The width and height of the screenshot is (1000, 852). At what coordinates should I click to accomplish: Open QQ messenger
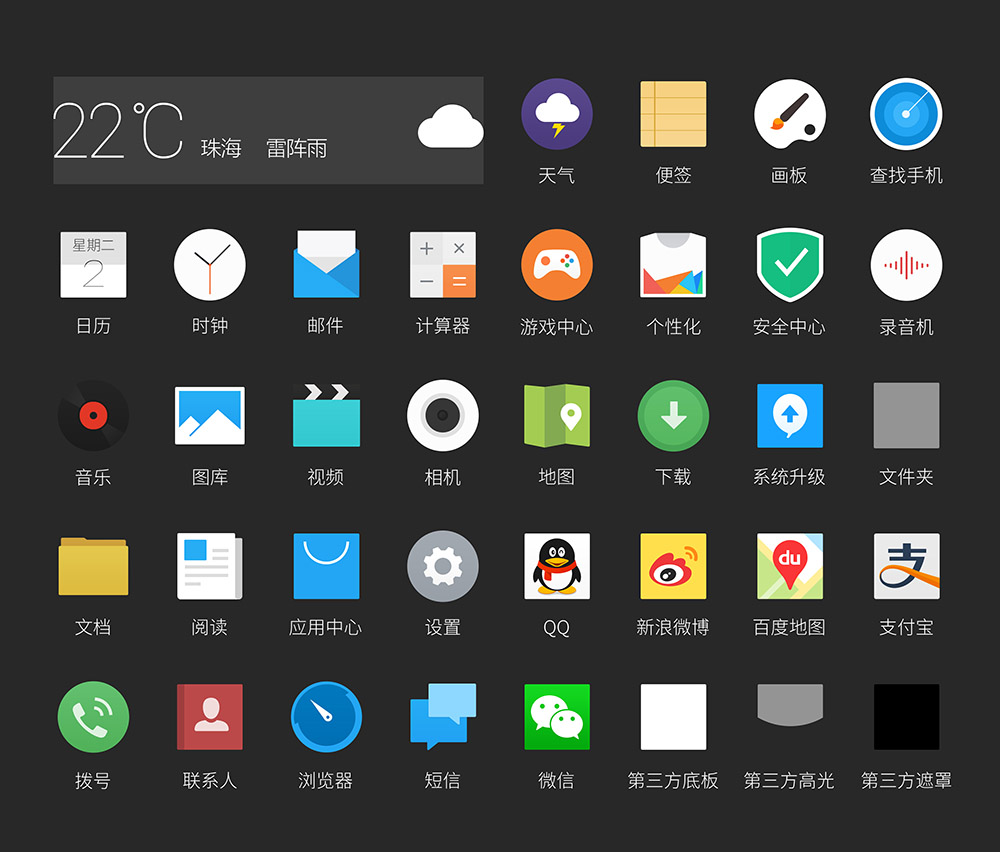click(x=557, y=566)
